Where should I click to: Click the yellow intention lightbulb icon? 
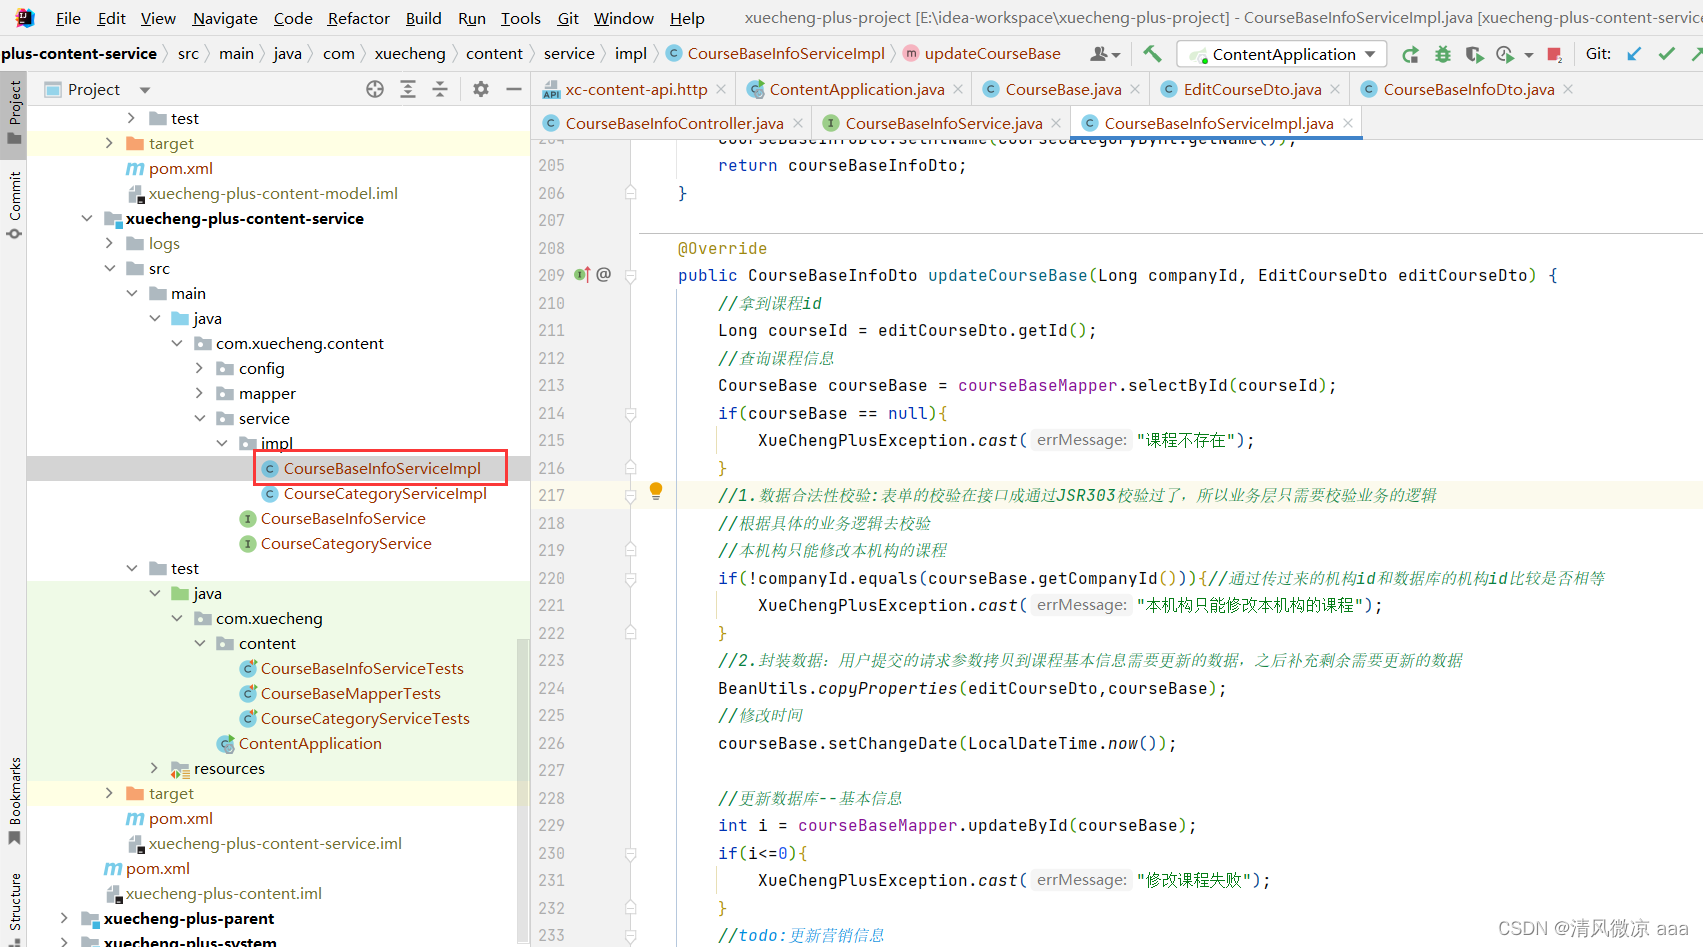656,490
